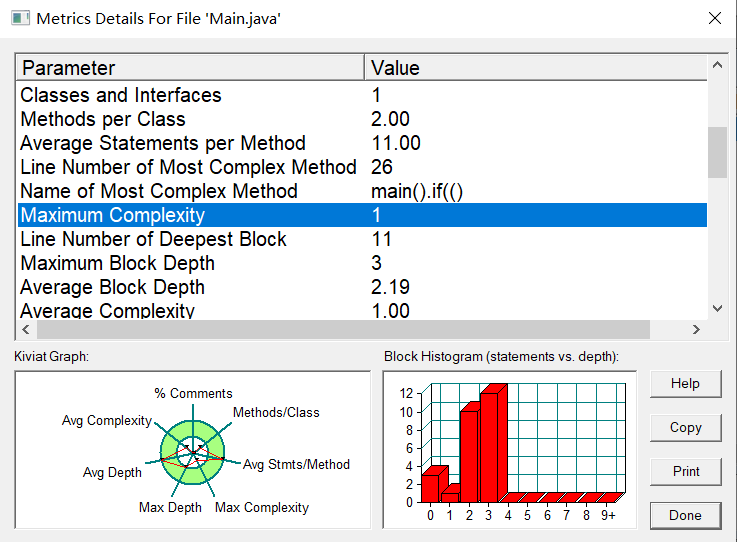This screenshot has width=737, height=542.
Task: Click the vertical scrollbar thumb
Action: (717, 152)
